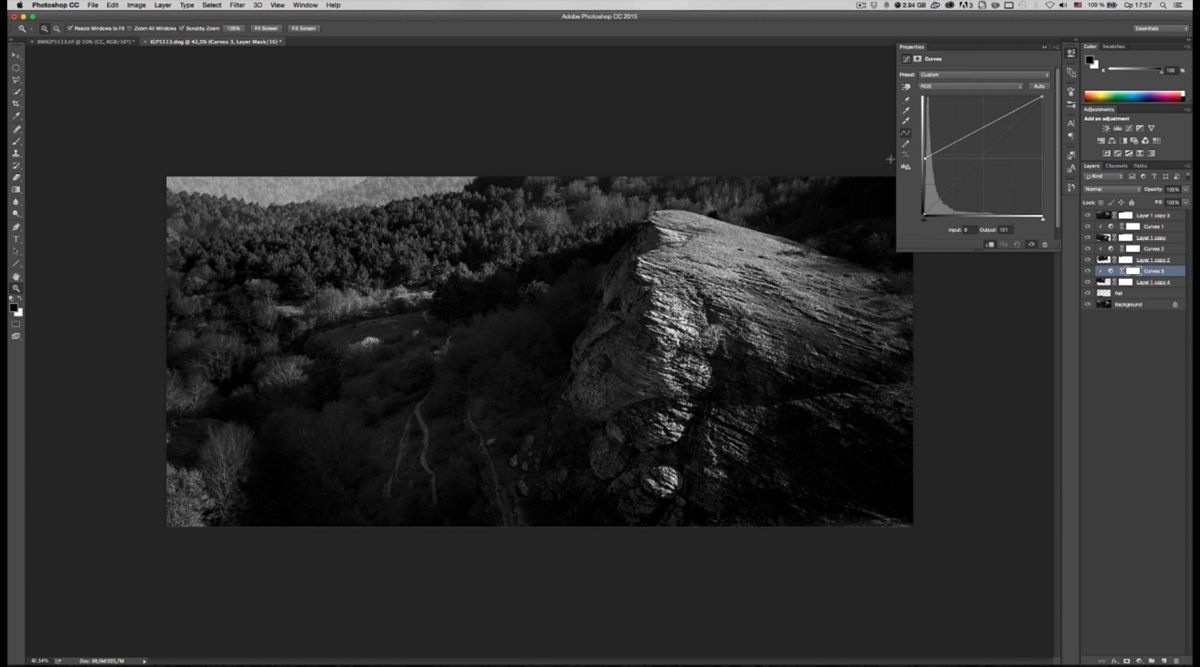The image size is (1200, 667).
Task: Open the layer blend mode Normal dropdown
Action: tap(1112, 189)
